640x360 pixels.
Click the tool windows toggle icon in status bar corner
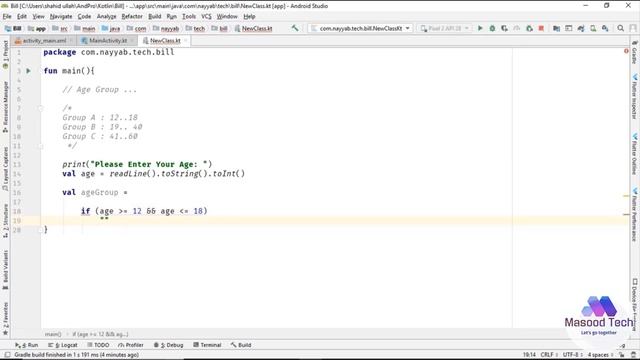7,355
